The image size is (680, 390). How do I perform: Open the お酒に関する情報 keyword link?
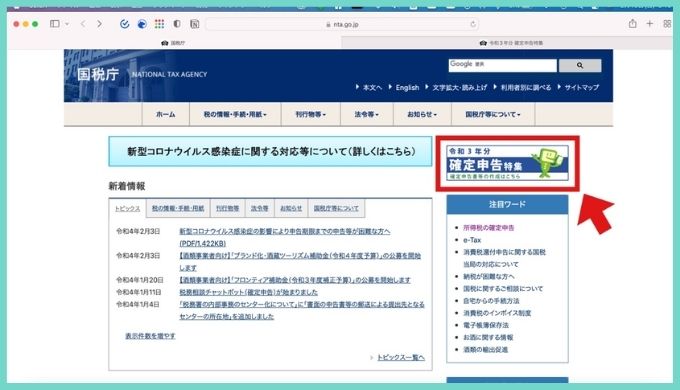(x=488, y=337)
